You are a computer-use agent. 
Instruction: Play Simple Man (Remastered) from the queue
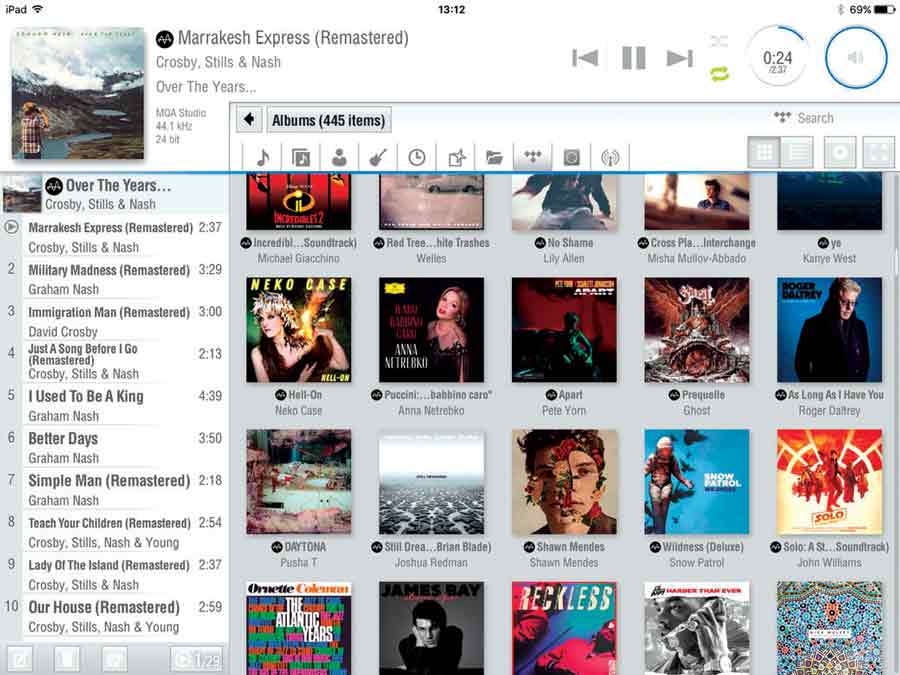coord(114,490)
